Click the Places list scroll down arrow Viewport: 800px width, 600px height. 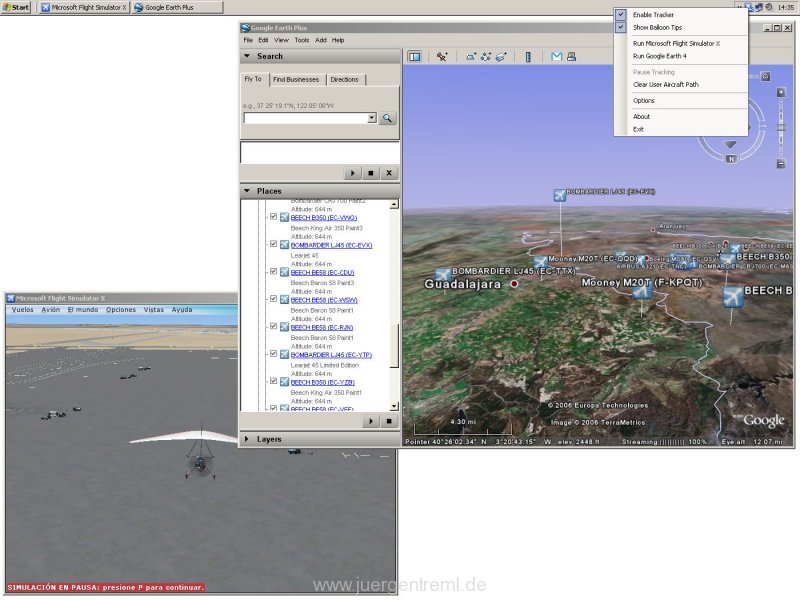(394, 407)
